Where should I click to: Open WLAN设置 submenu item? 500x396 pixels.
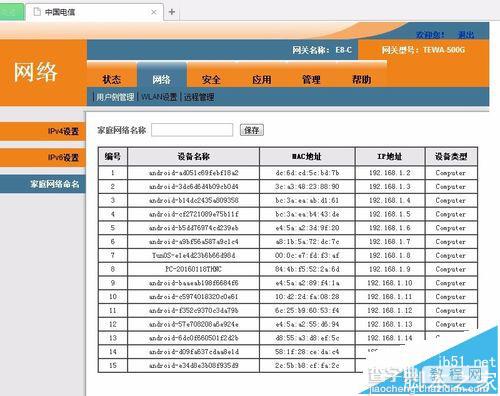click(159, 97)
